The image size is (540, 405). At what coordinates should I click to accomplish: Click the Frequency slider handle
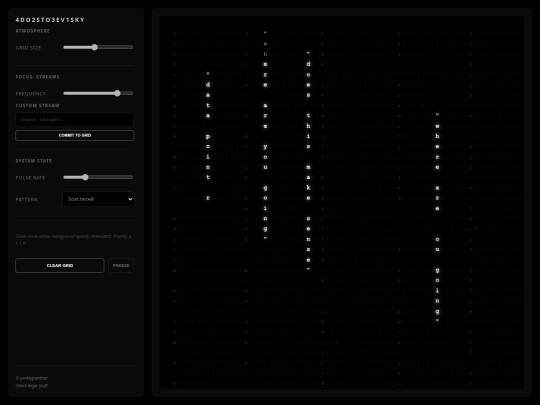coord(117,93)
